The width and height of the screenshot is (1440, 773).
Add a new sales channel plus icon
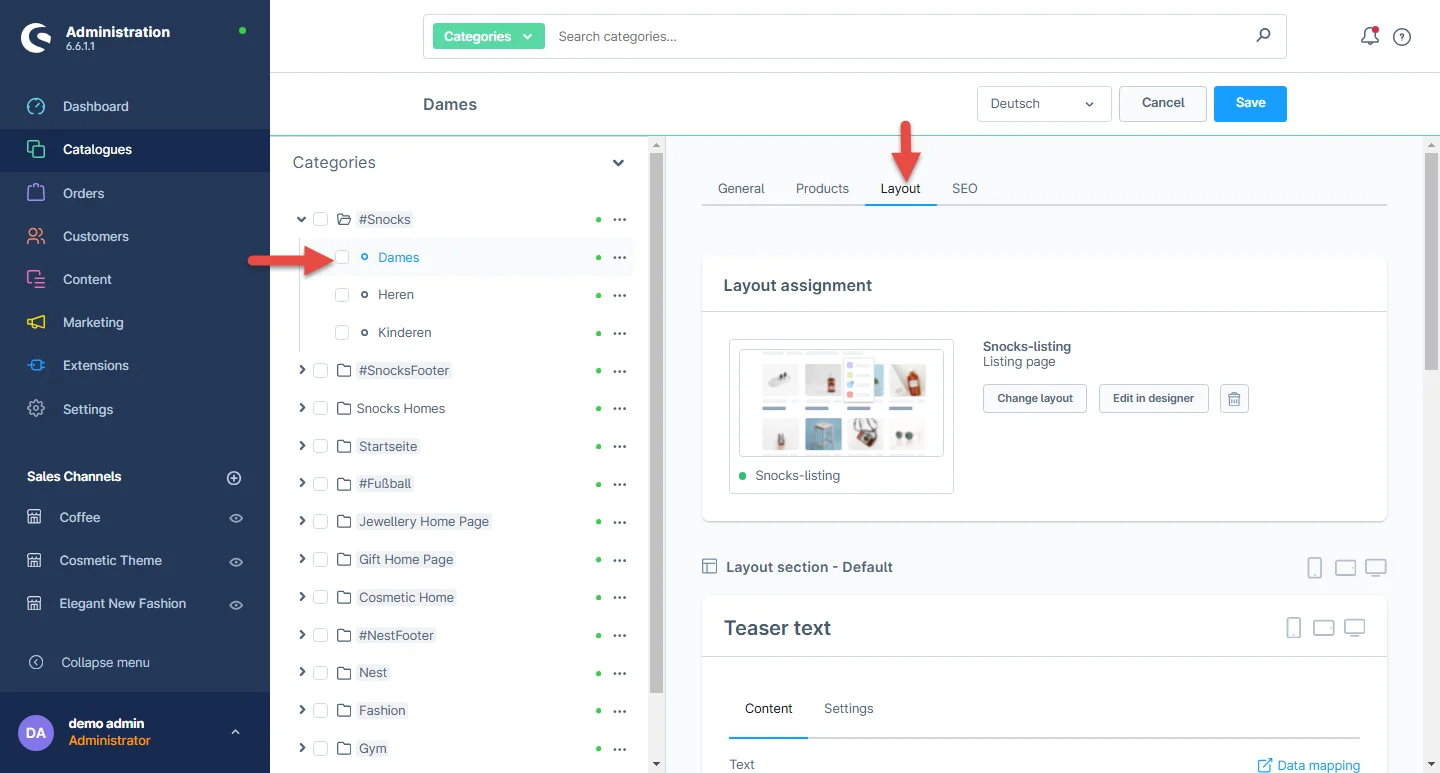[x=234, y=478]
